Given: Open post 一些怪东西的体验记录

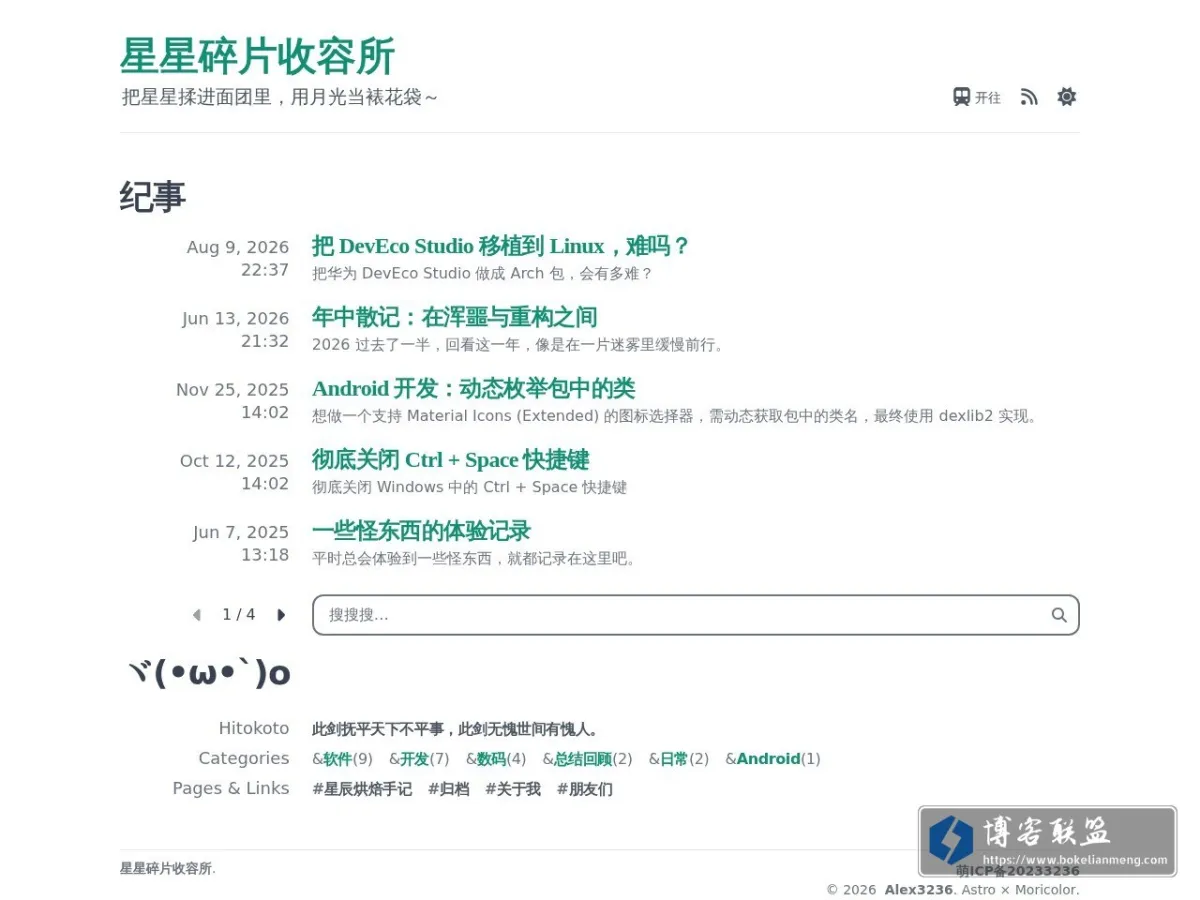Looking at the screenshot, I should click(x=421, y=530).
